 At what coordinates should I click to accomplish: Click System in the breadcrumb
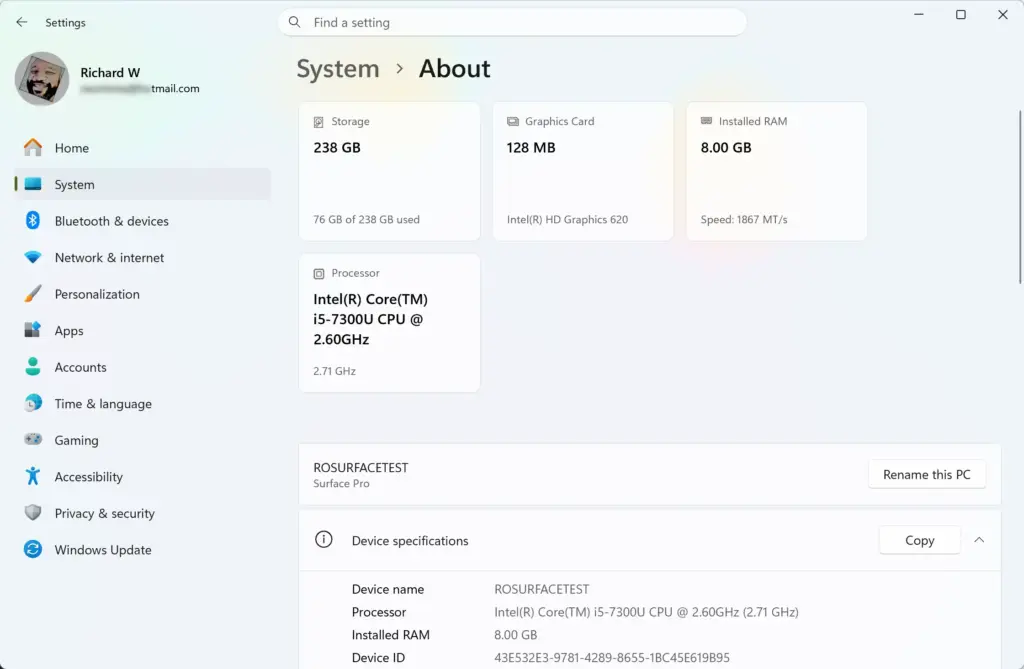tap(338, 69)
